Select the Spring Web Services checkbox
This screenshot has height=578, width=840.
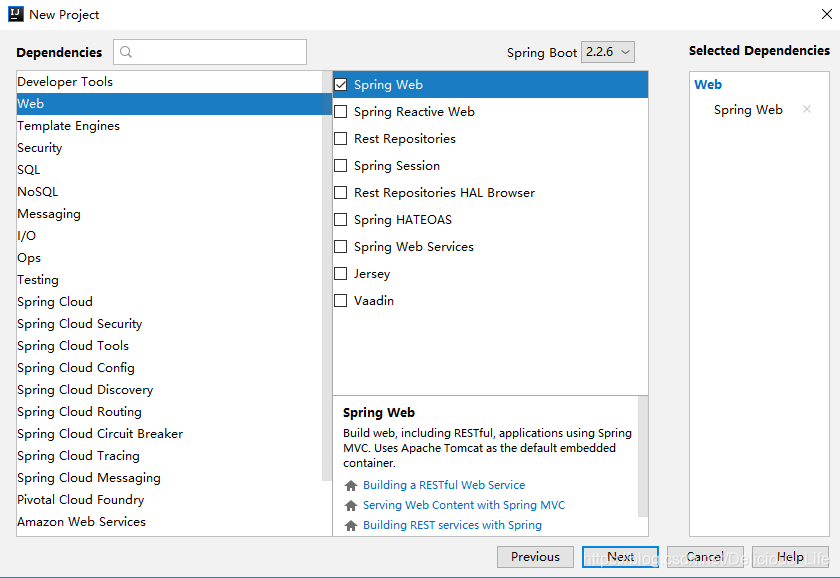coord(341,246)
